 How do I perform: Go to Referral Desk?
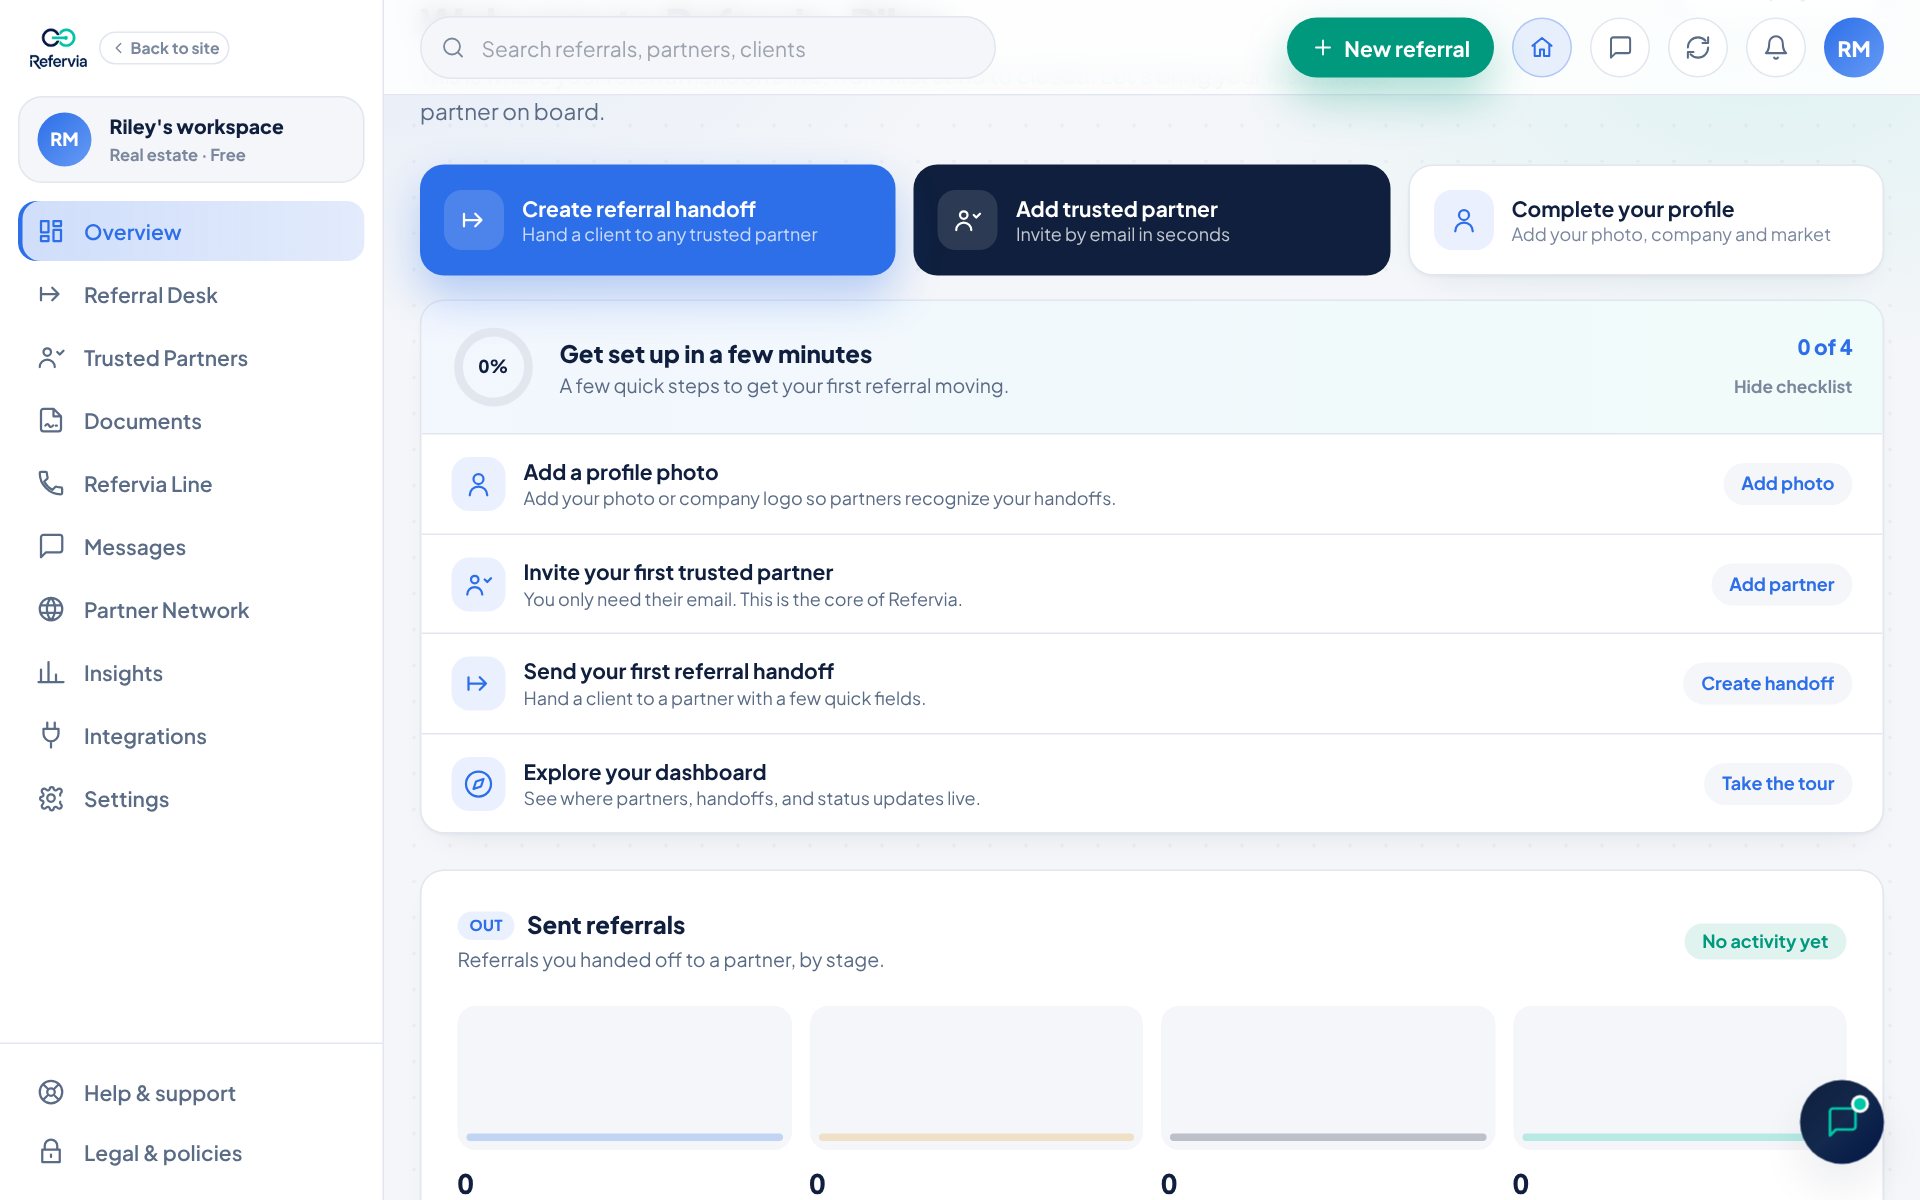point(191,295)
